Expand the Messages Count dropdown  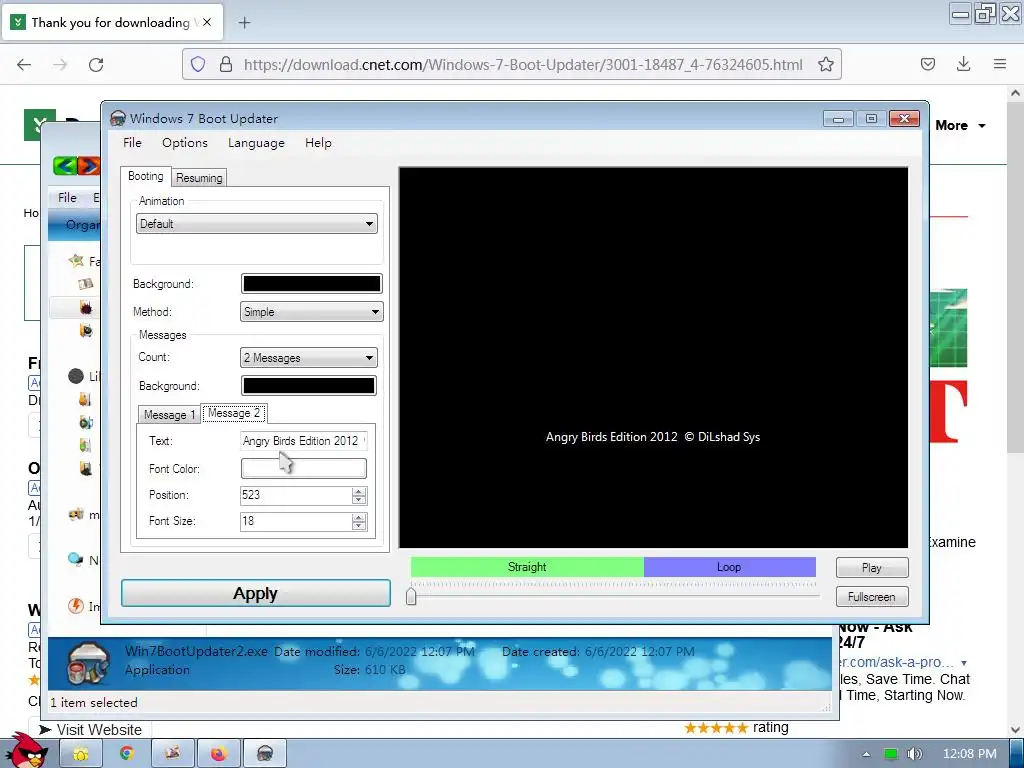click(x=308, y=358)
